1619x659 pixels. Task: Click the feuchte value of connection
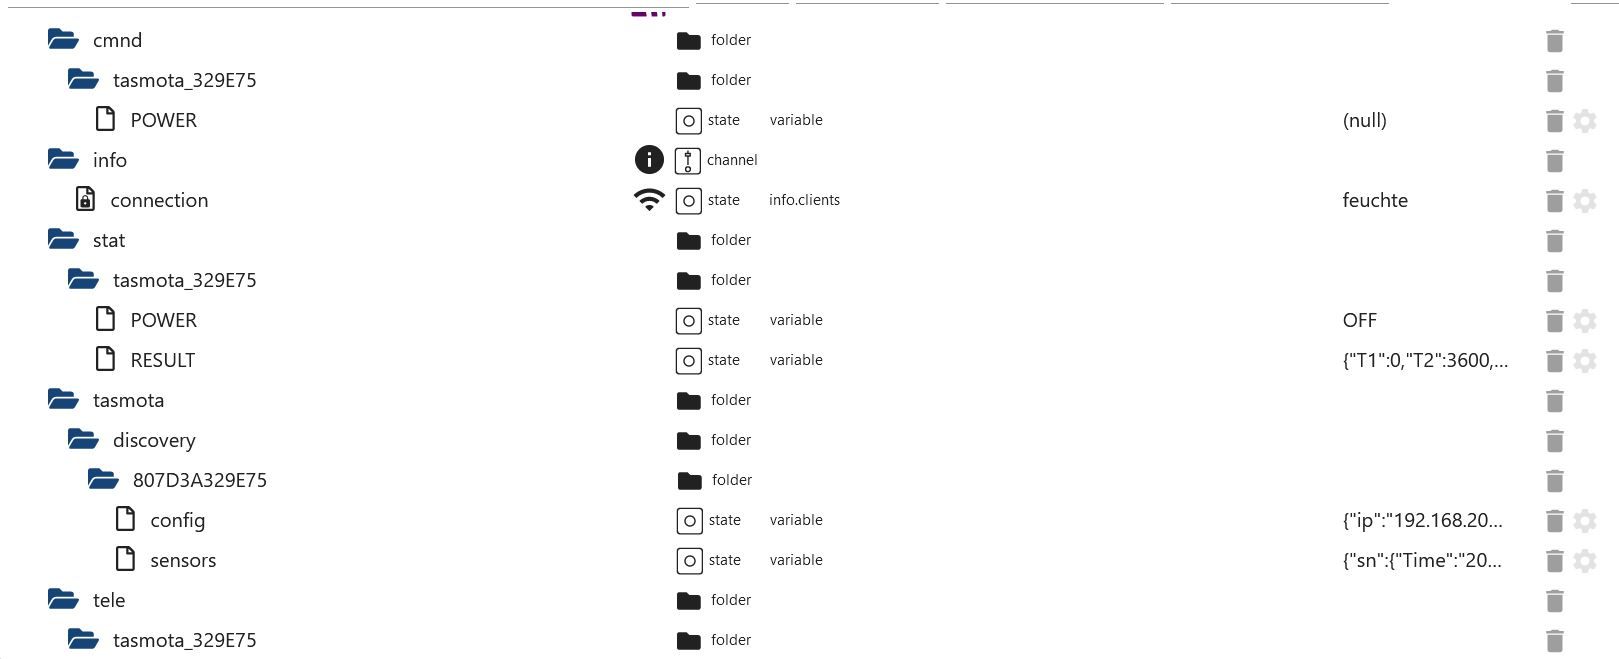[x=1375, y=200]
